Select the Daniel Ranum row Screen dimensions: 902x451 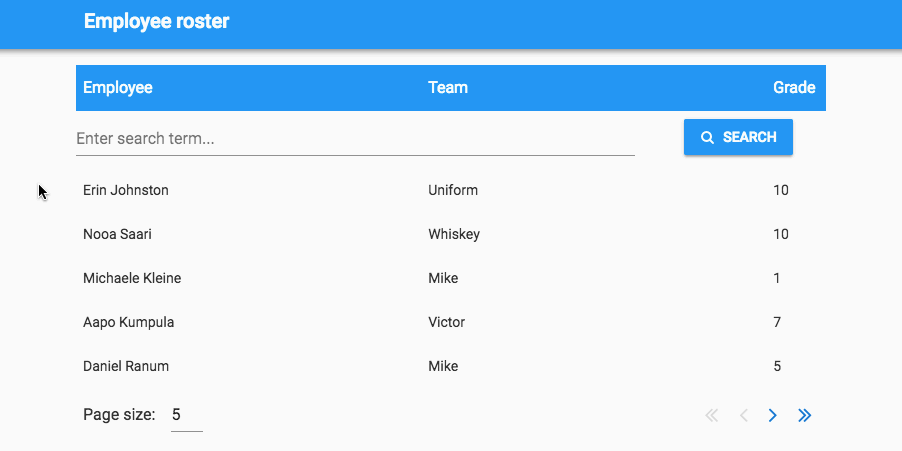pos(450,366)
